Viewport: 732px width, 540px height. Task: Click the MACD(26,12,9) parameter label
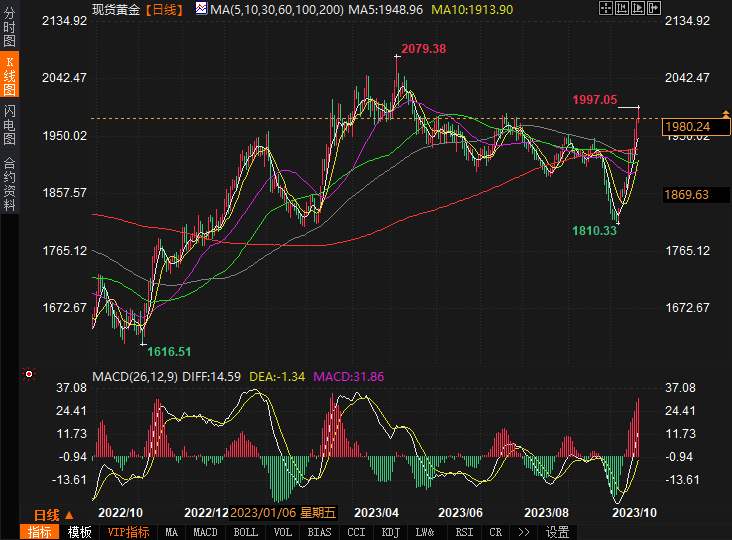point(134,376)
